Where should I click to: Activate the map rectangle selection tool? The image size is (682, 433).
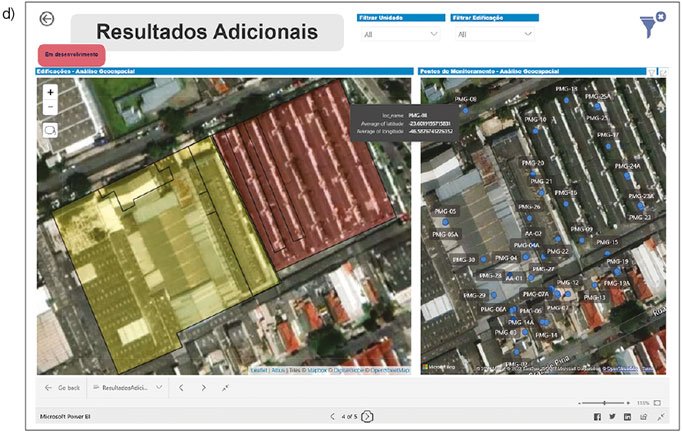(x=50, y=130)
